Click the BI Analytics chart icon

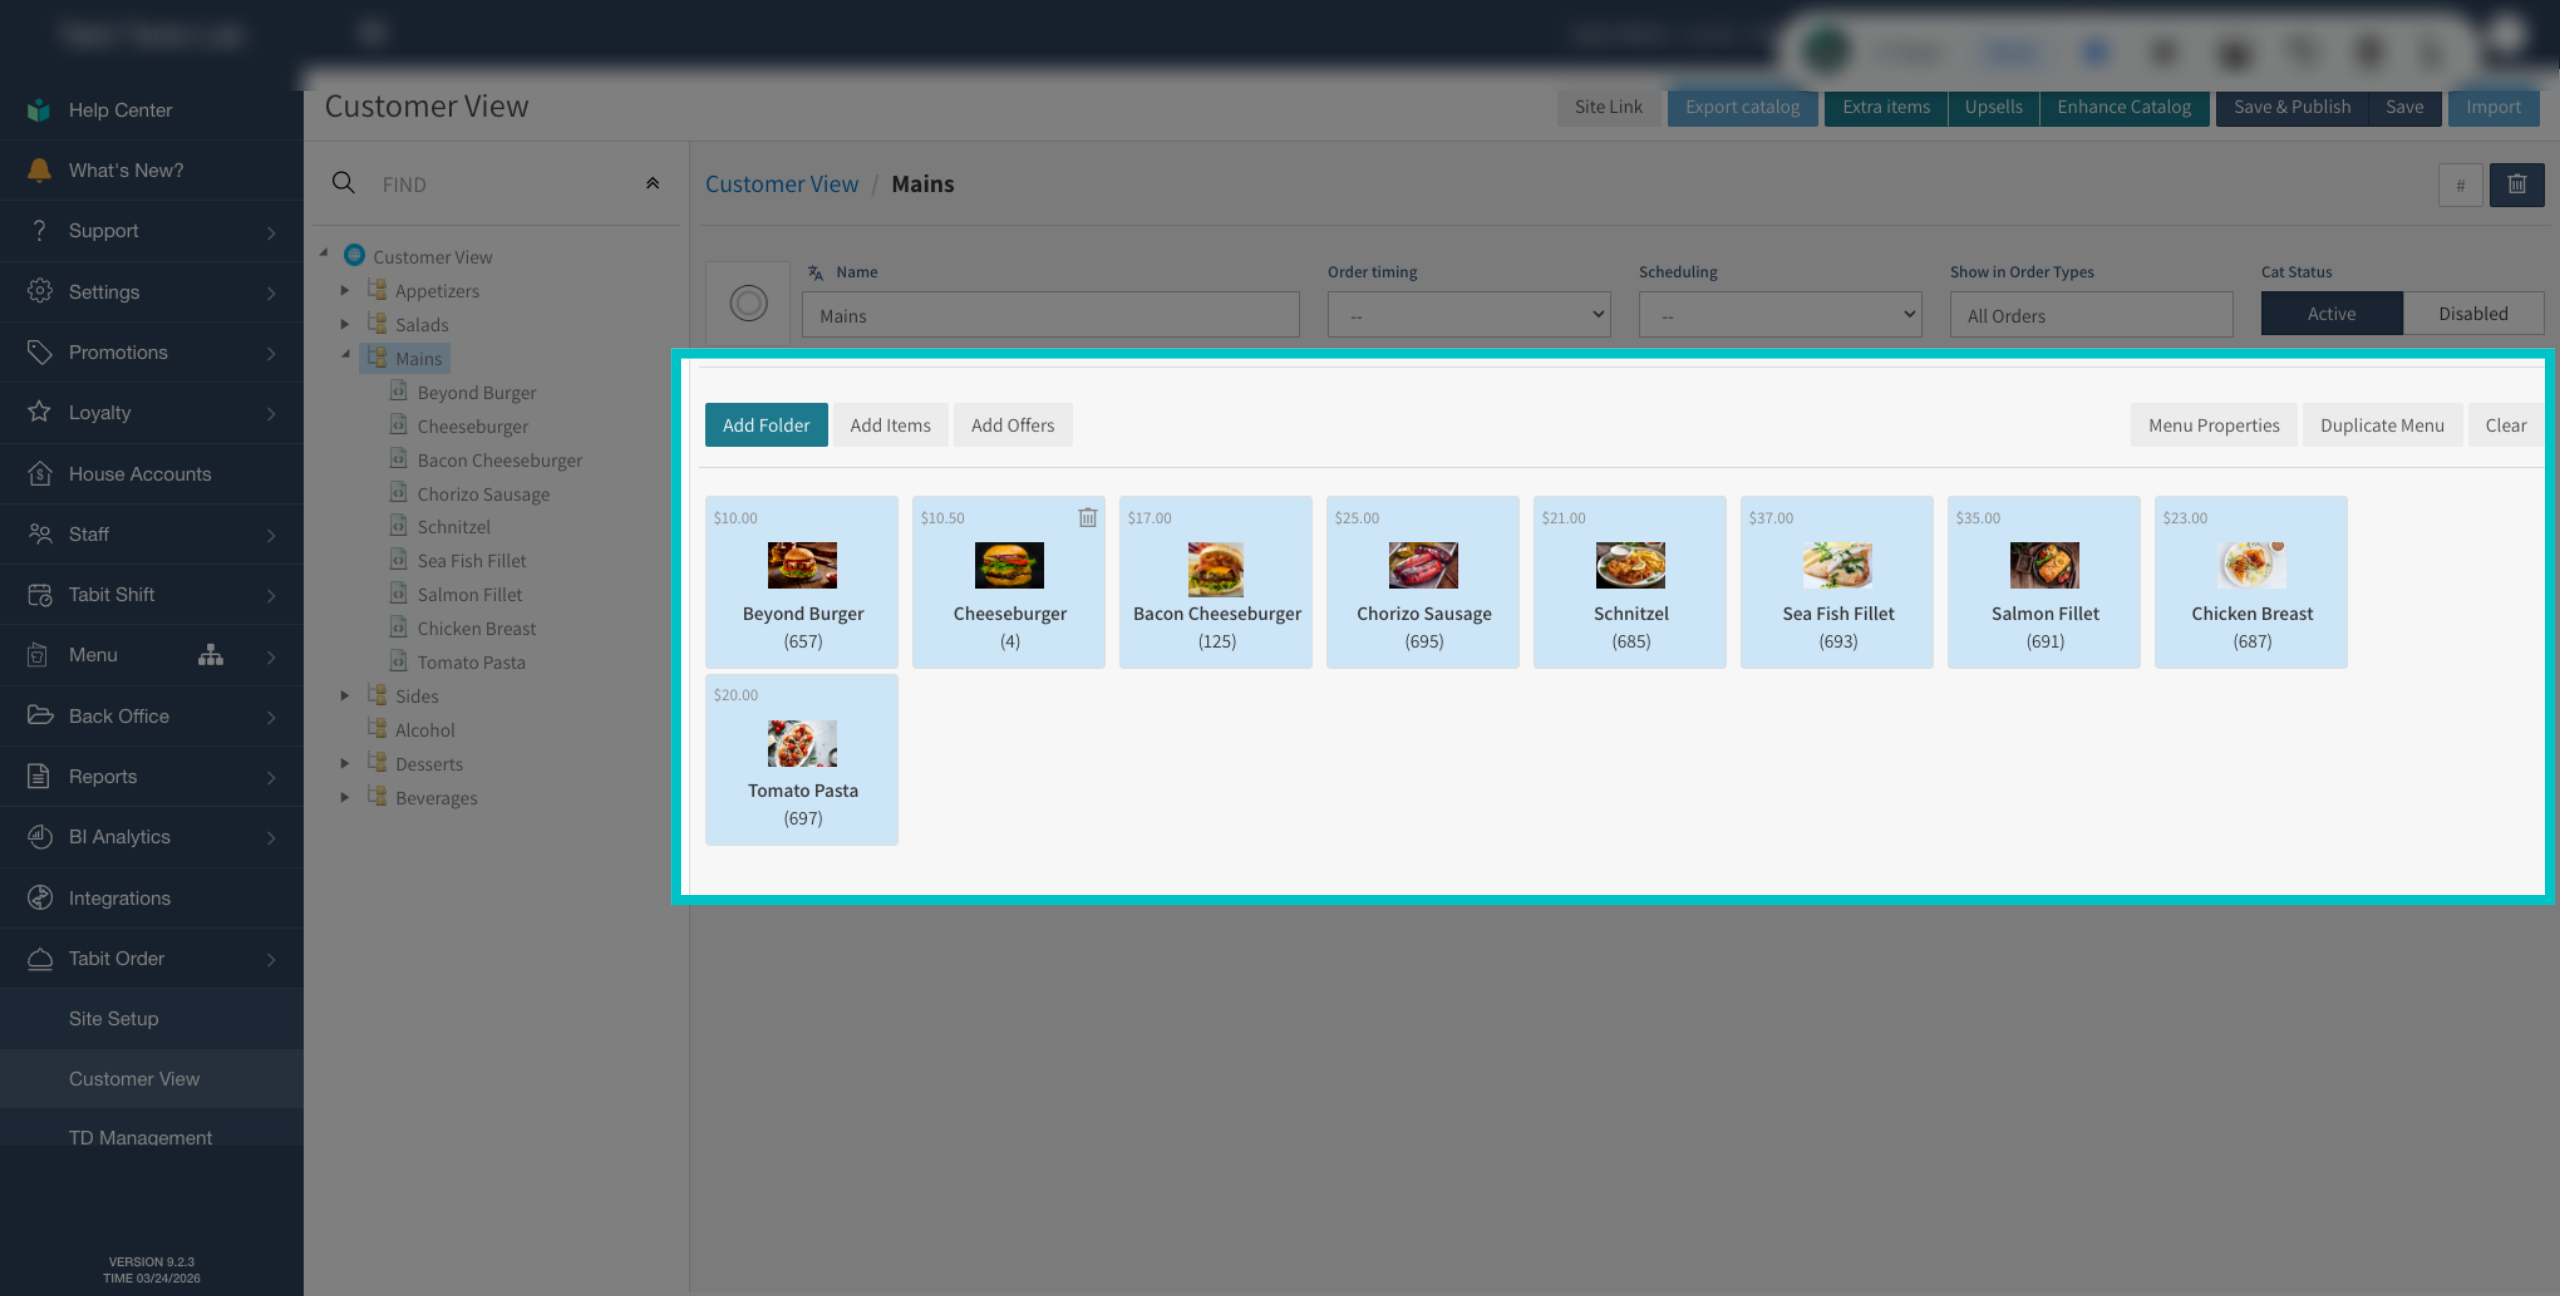(x=39, y=837)
